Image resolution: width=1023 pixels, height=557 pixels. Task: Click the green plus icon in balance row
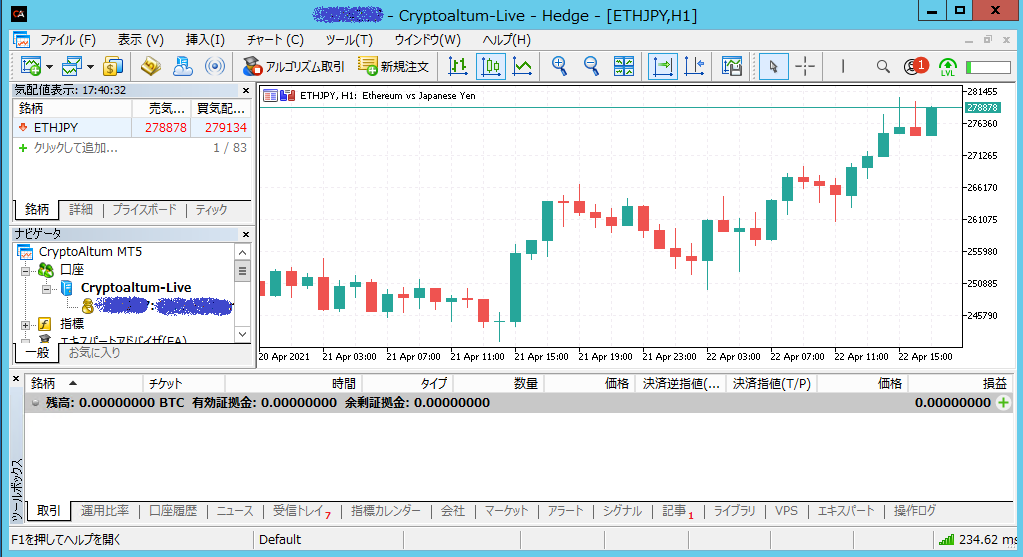pyautogui.click(x=1003, y=402)
